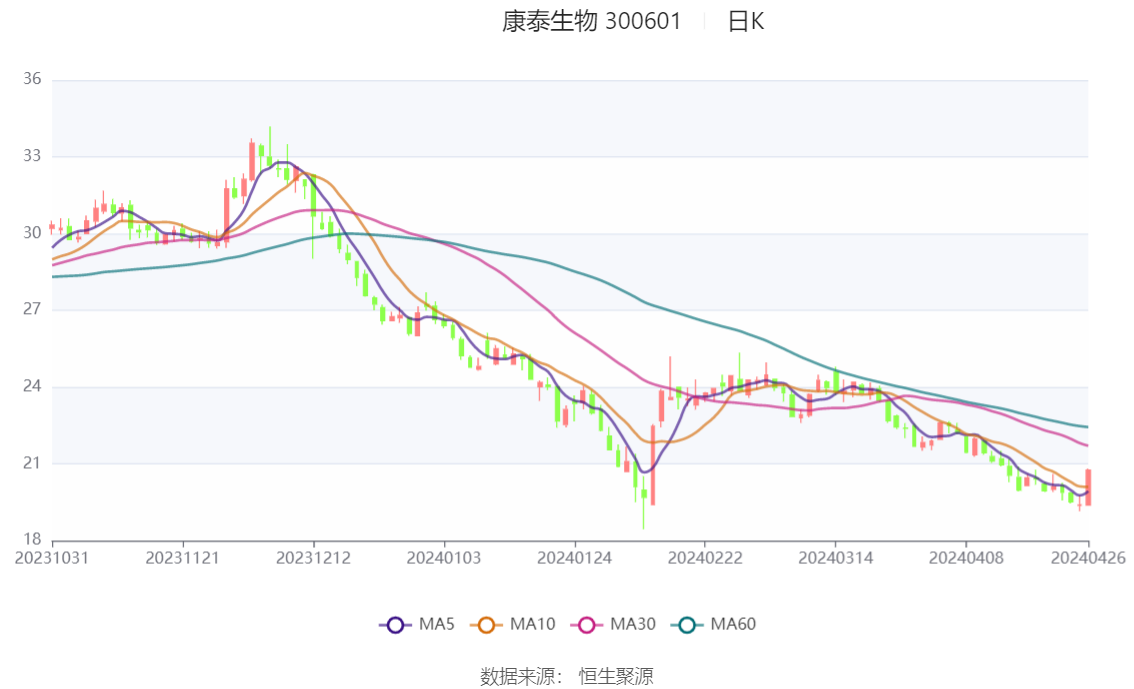Click the last red candlestick at 20240426
Screen dimensions: 1134x689
(x=1088, y=487)
